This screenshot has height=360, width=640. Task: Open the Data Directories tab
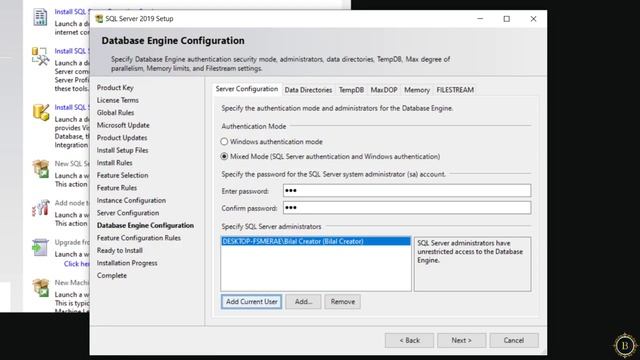[x=308, y=90]
